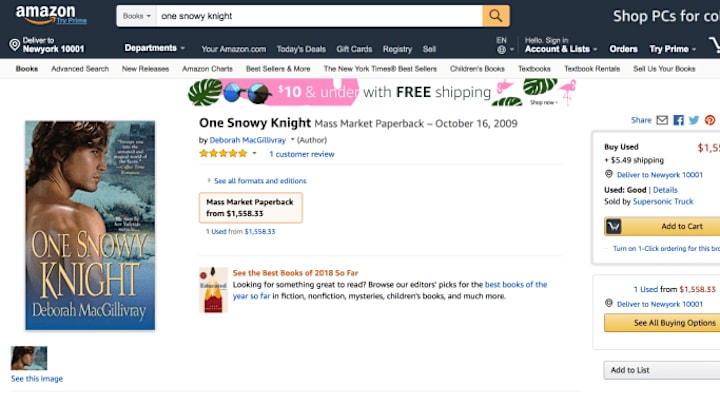Click Add to Cart button

[663, 226]
